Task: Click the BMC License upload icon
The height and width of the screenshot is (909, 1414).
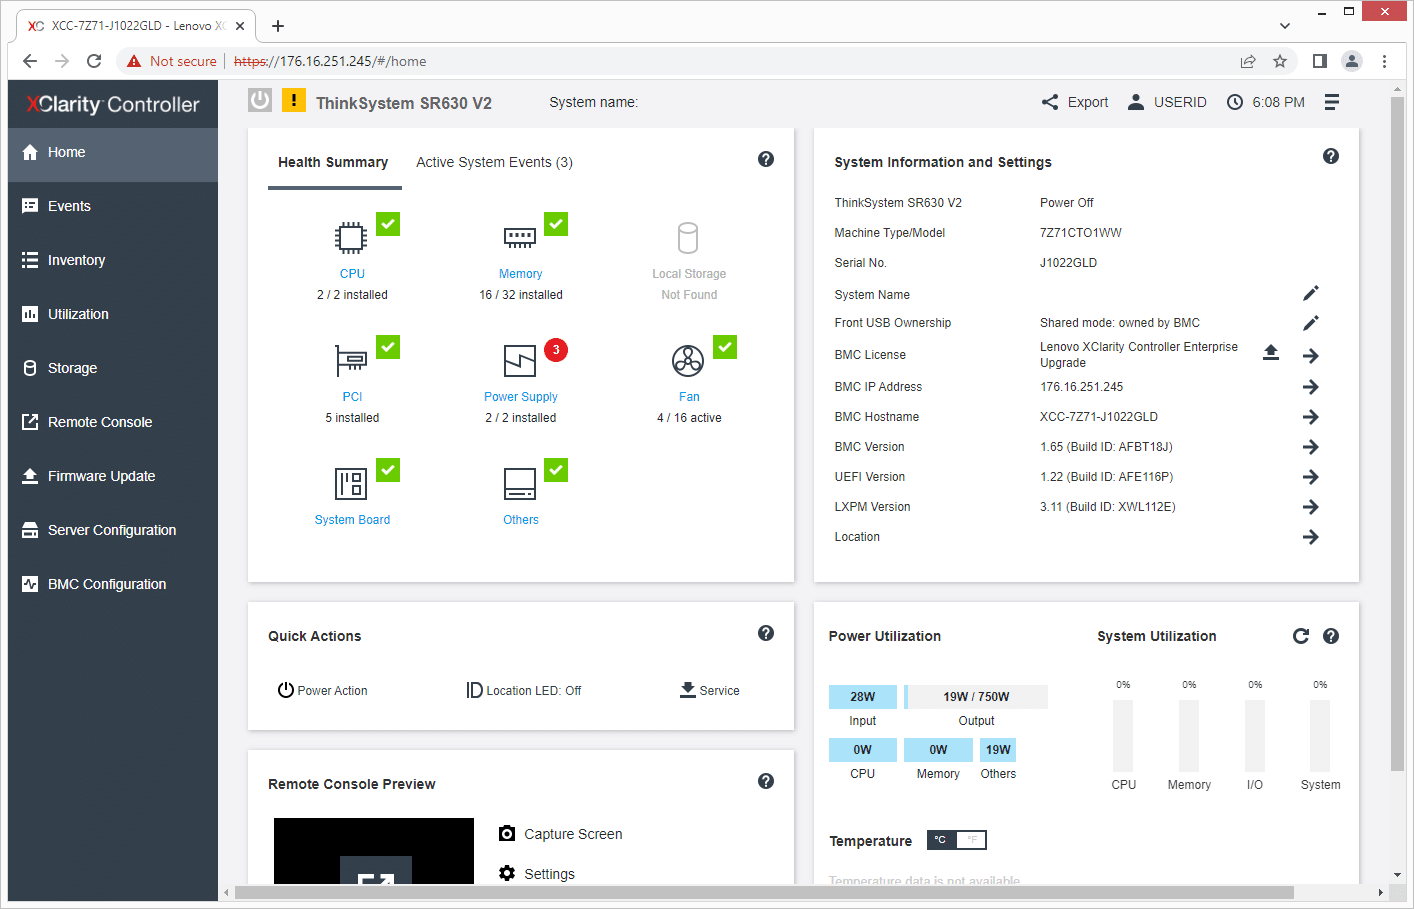Action: tap(1271, 353)
